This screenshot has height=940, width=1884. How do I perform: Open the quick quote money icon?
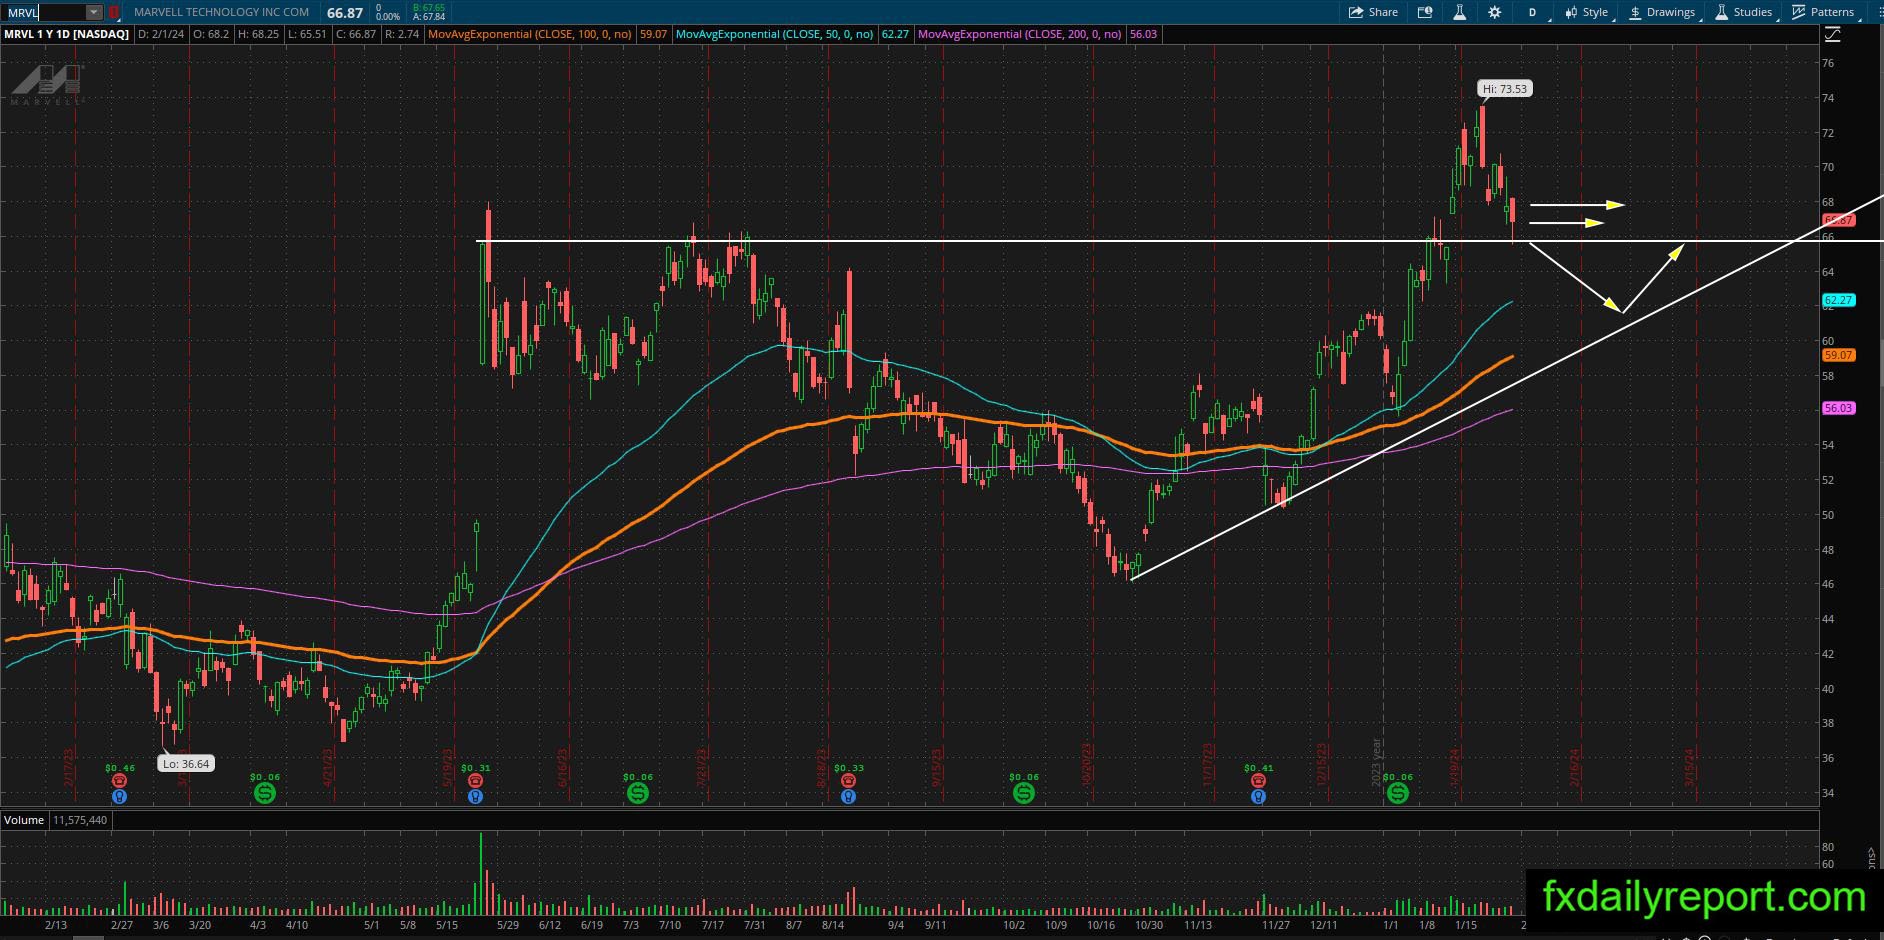(x=1425, y=12)
